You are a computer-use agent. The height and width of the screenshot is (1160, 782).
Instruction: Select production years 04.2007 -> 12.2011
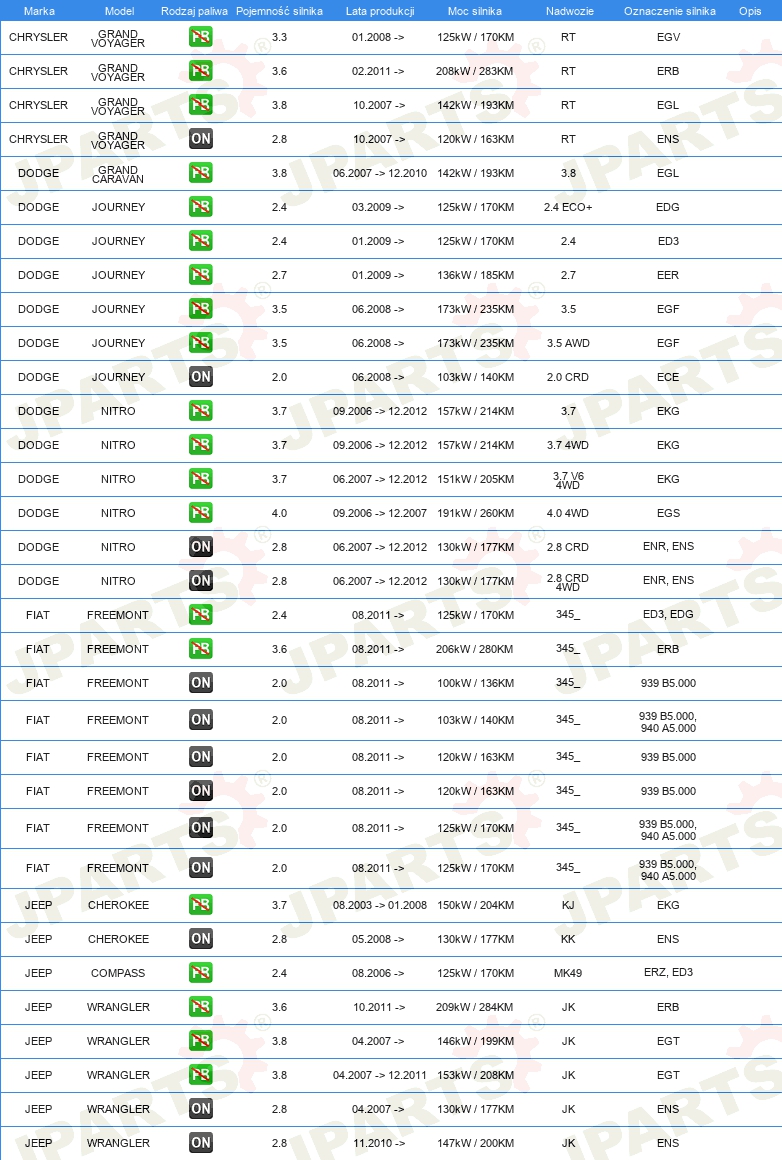[380, 1076]
